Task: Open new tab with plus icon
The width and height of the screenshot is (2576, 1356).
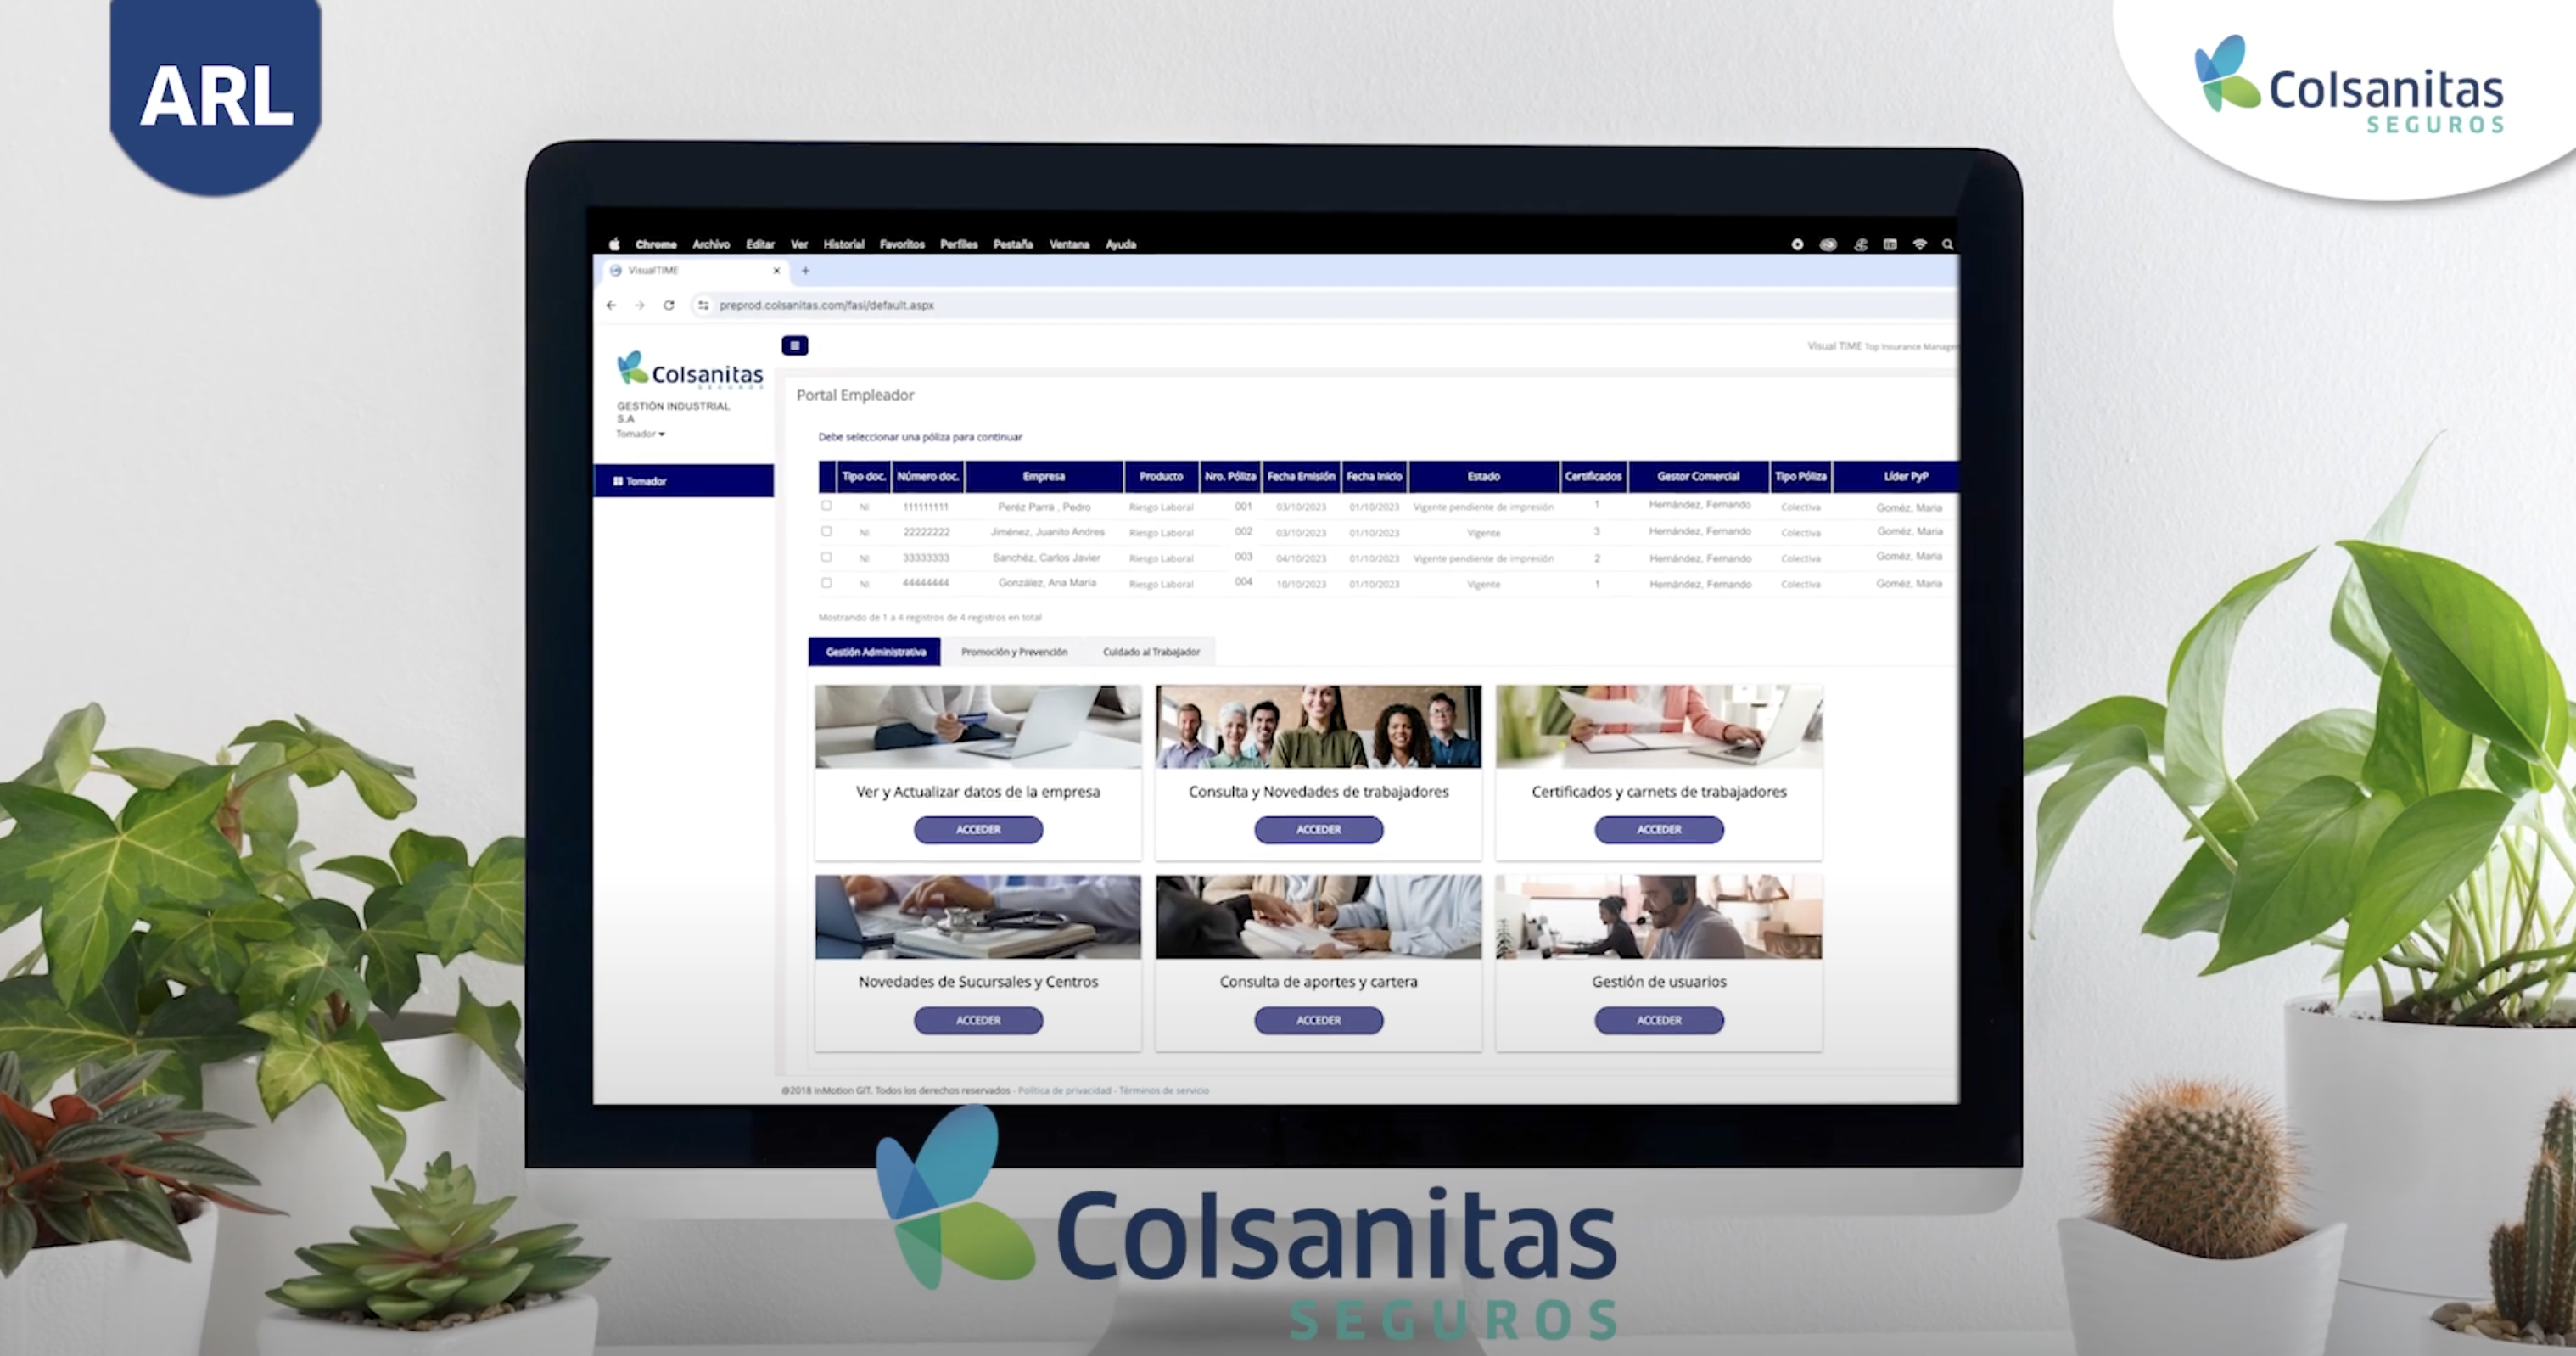Action: (x=805, y=270)
